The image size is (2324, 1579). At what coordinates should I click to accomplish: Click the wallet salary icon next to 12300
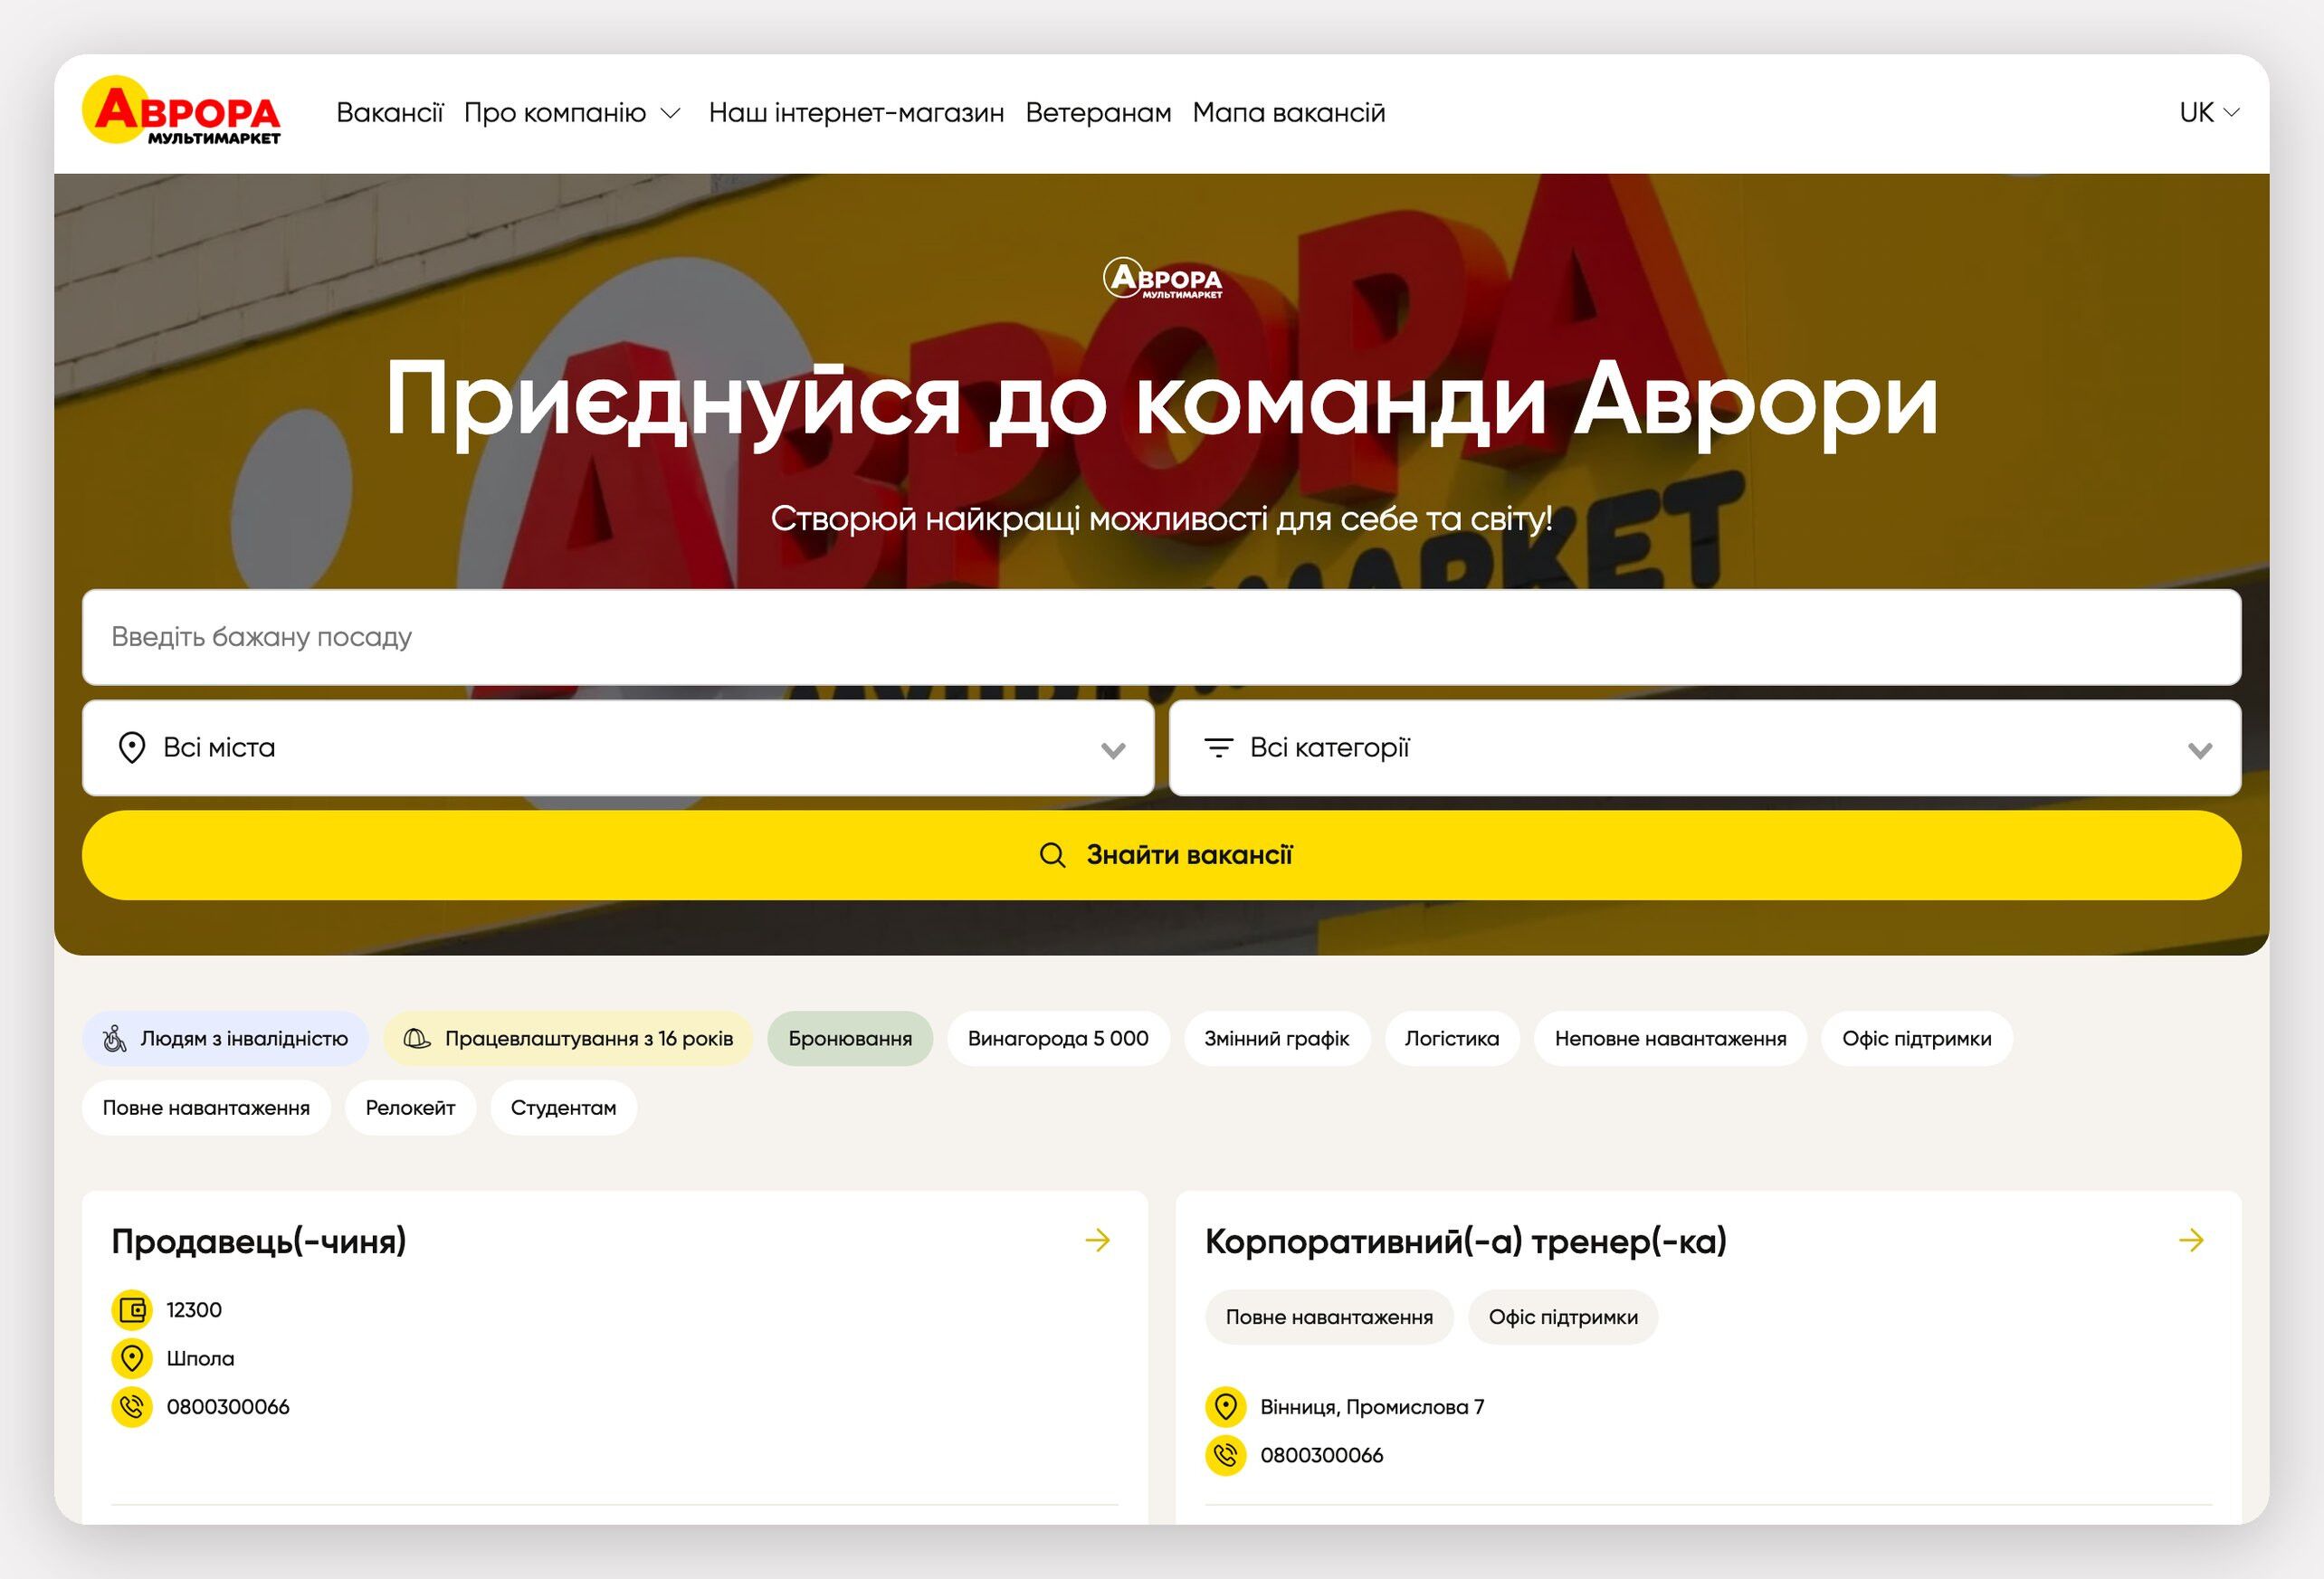click(x=132, y=1310)
